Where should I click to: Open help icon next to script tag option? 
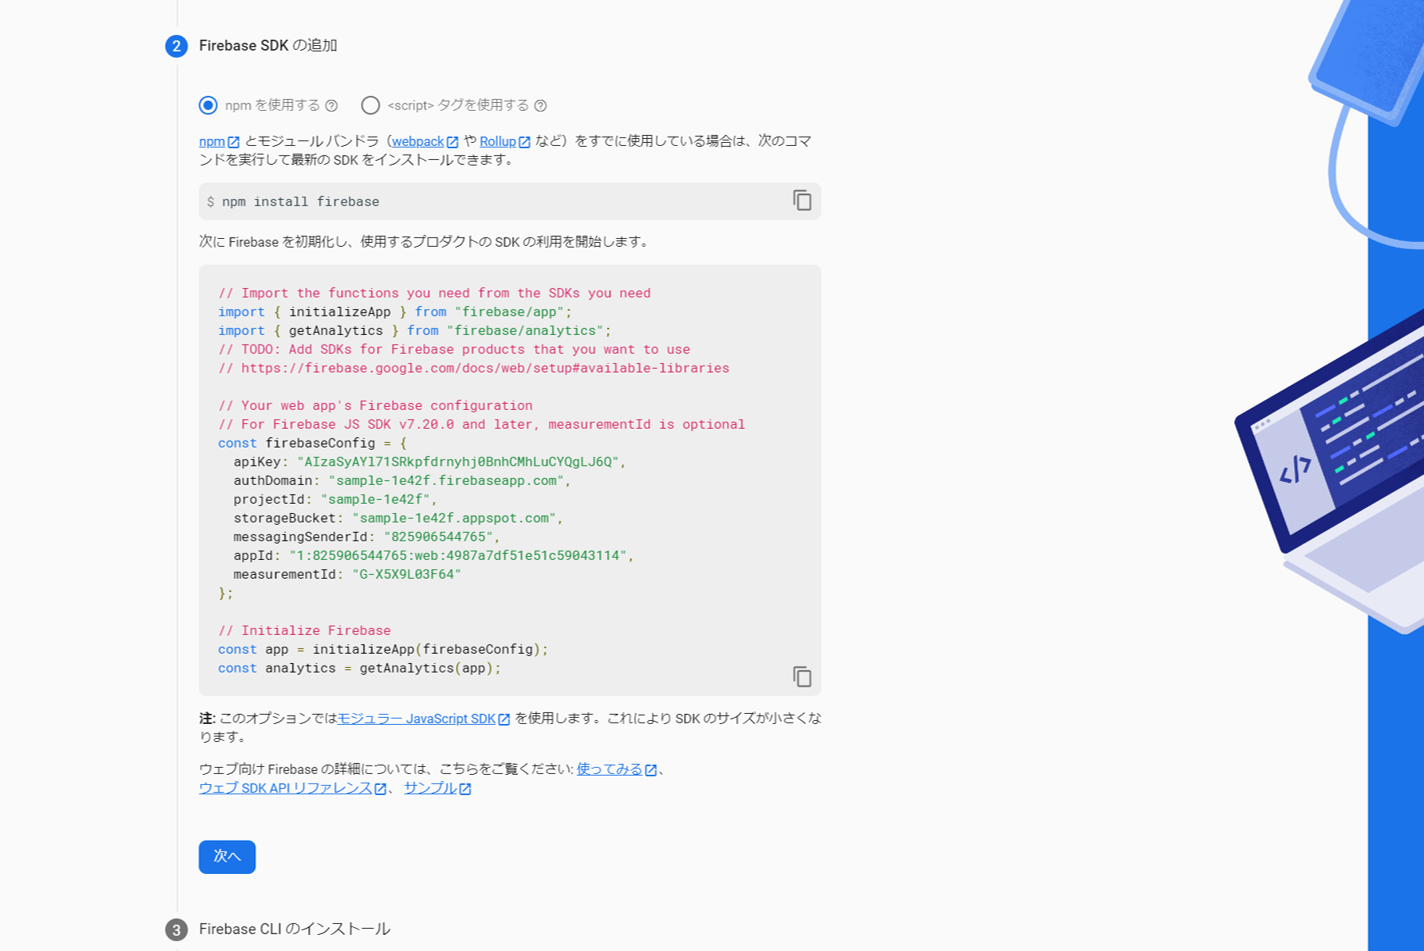point(540,105)
